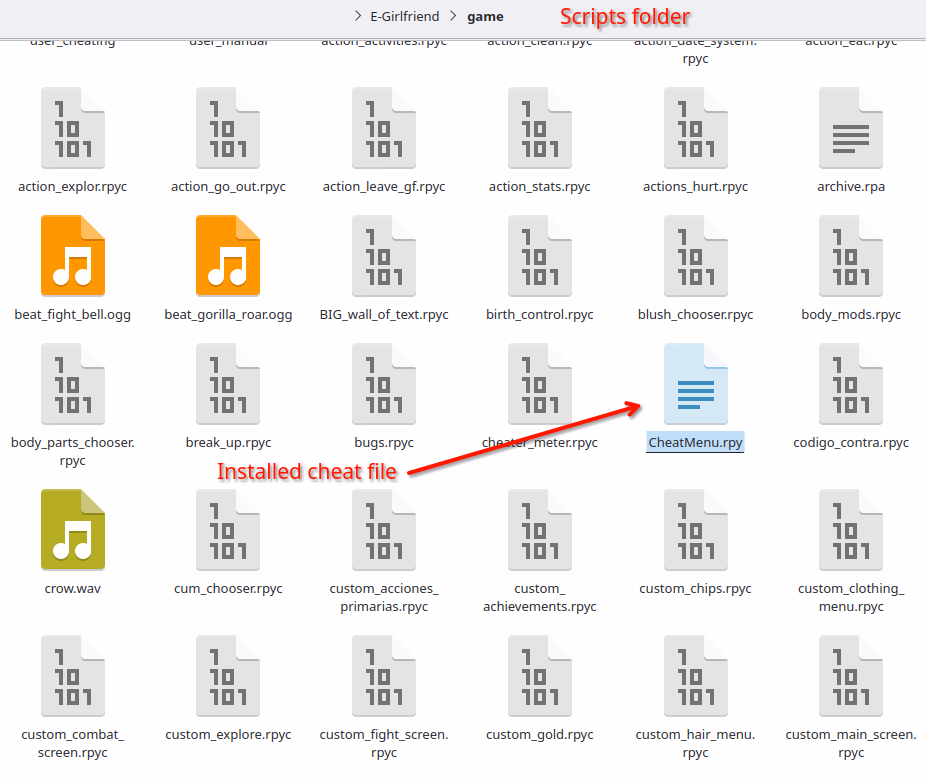Navigate to E-Girlfriend folder in breadcrumb
This screenshot has height=778, width=926.
pos(404,17)
